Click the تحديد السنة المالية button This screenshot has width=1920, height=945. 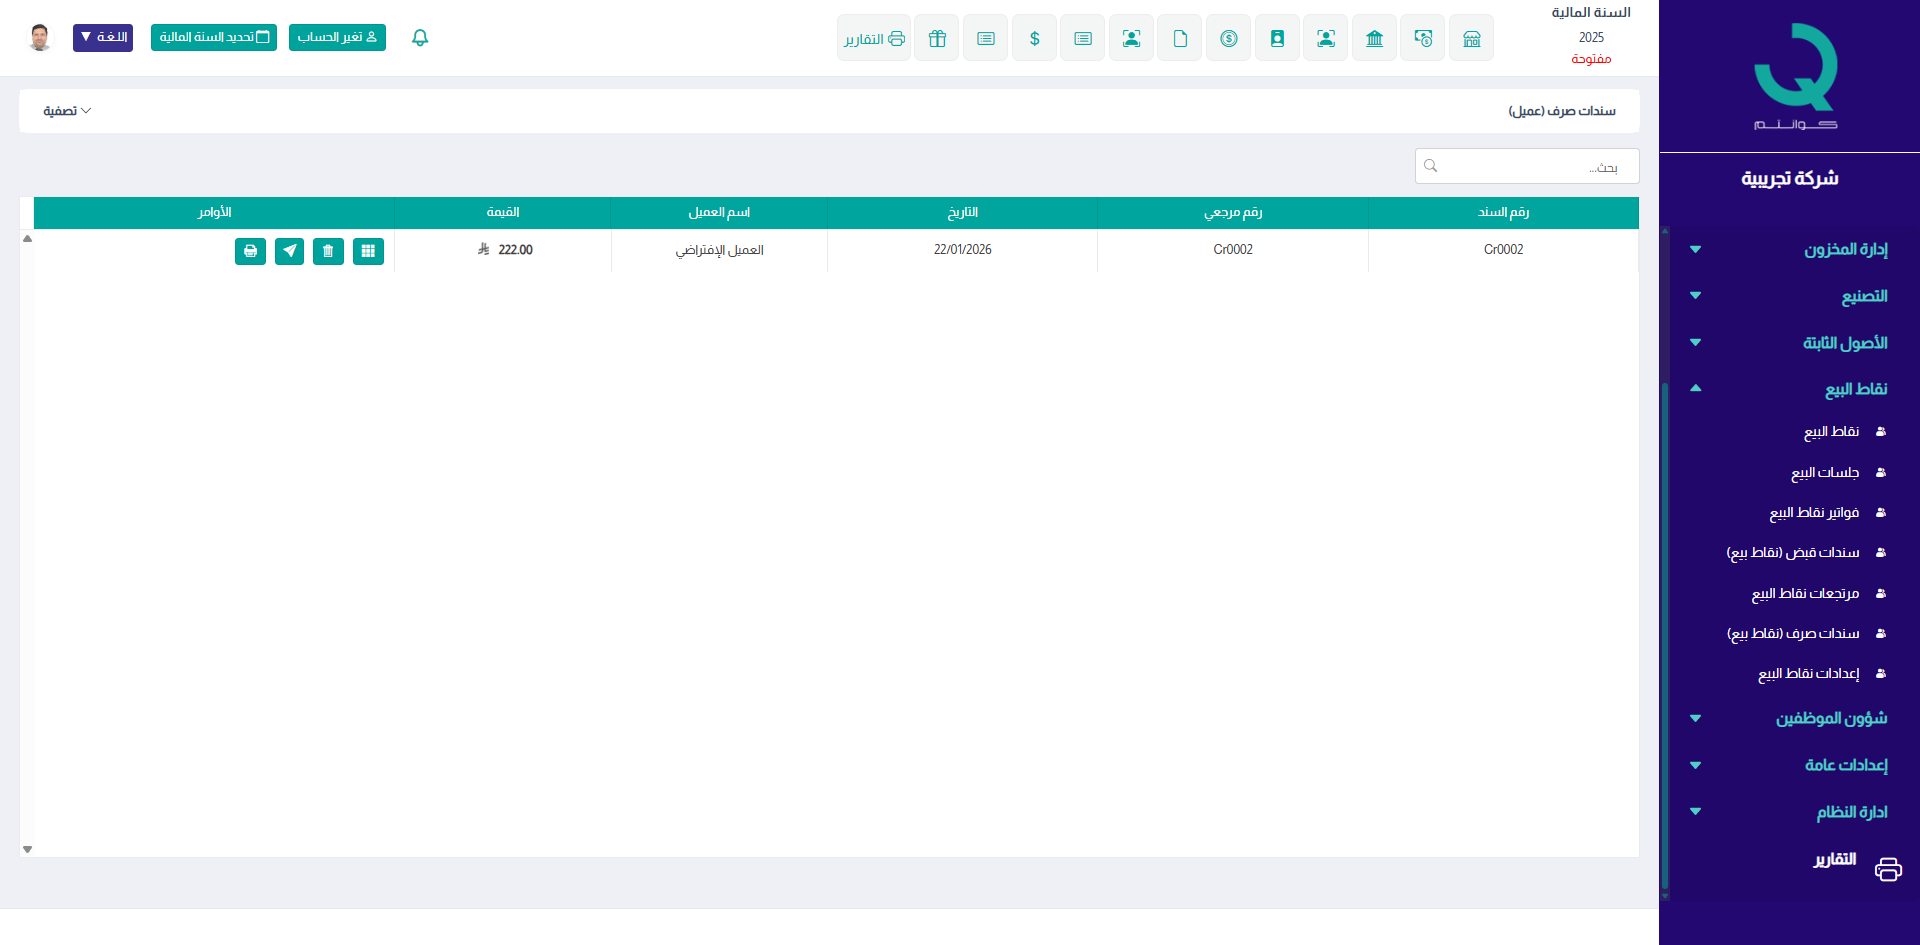coord(214,38)
